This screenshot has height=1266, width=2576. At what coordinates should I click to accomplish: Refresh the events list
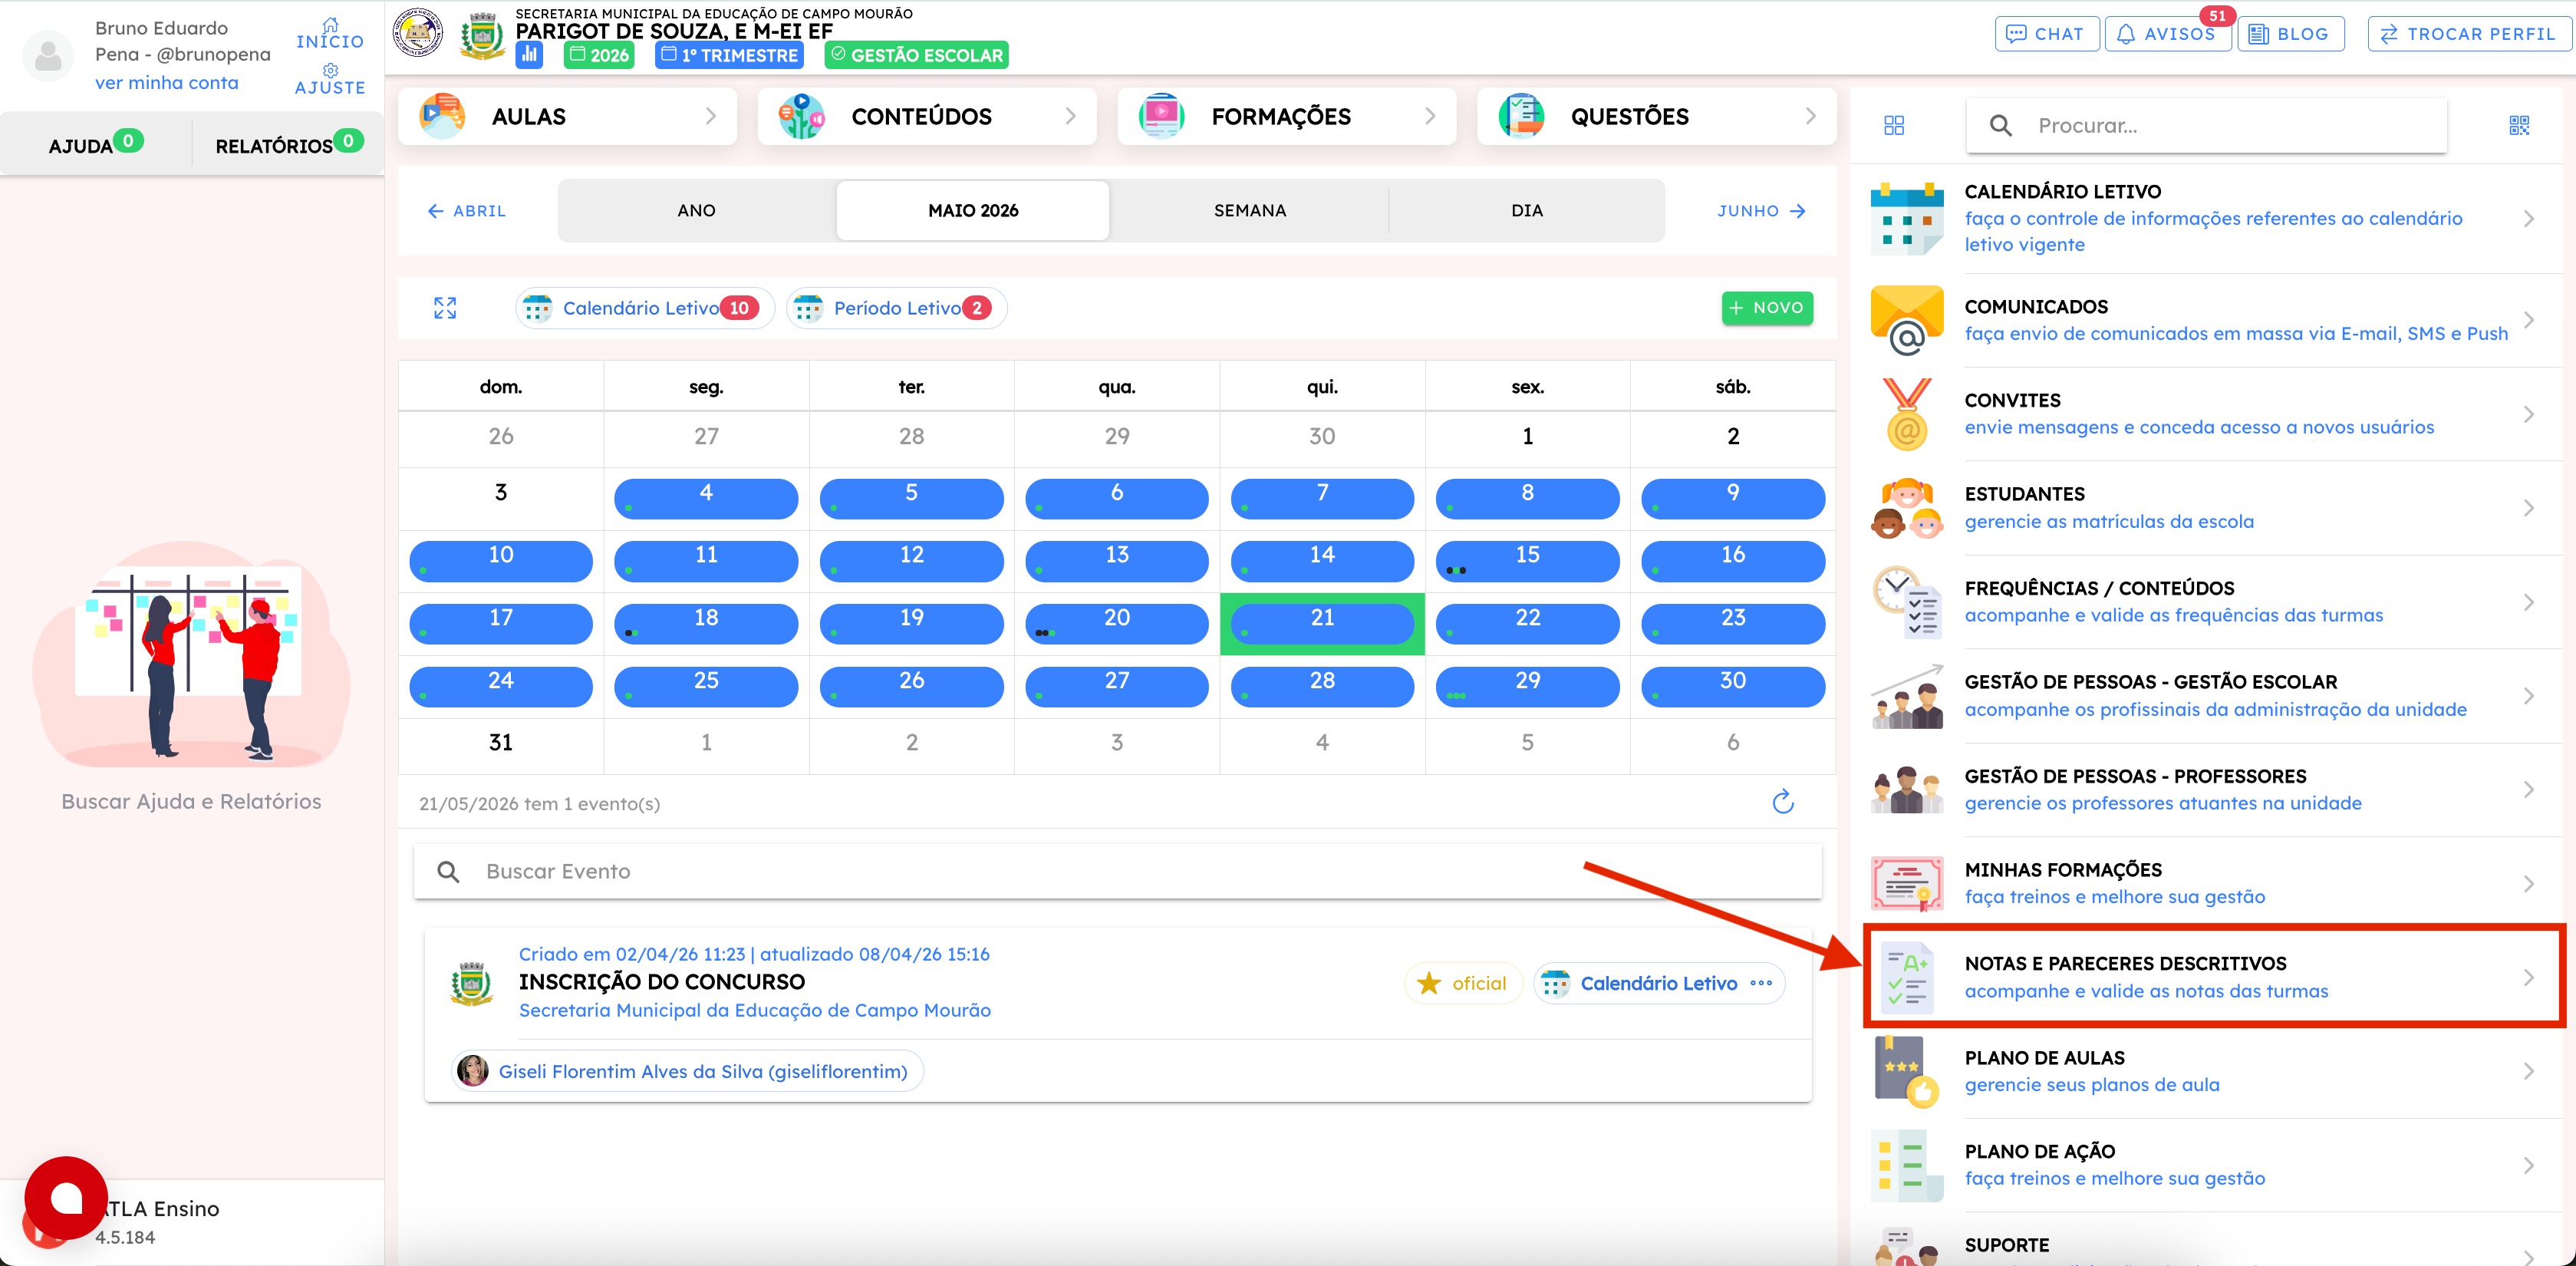click(1783, 802)
